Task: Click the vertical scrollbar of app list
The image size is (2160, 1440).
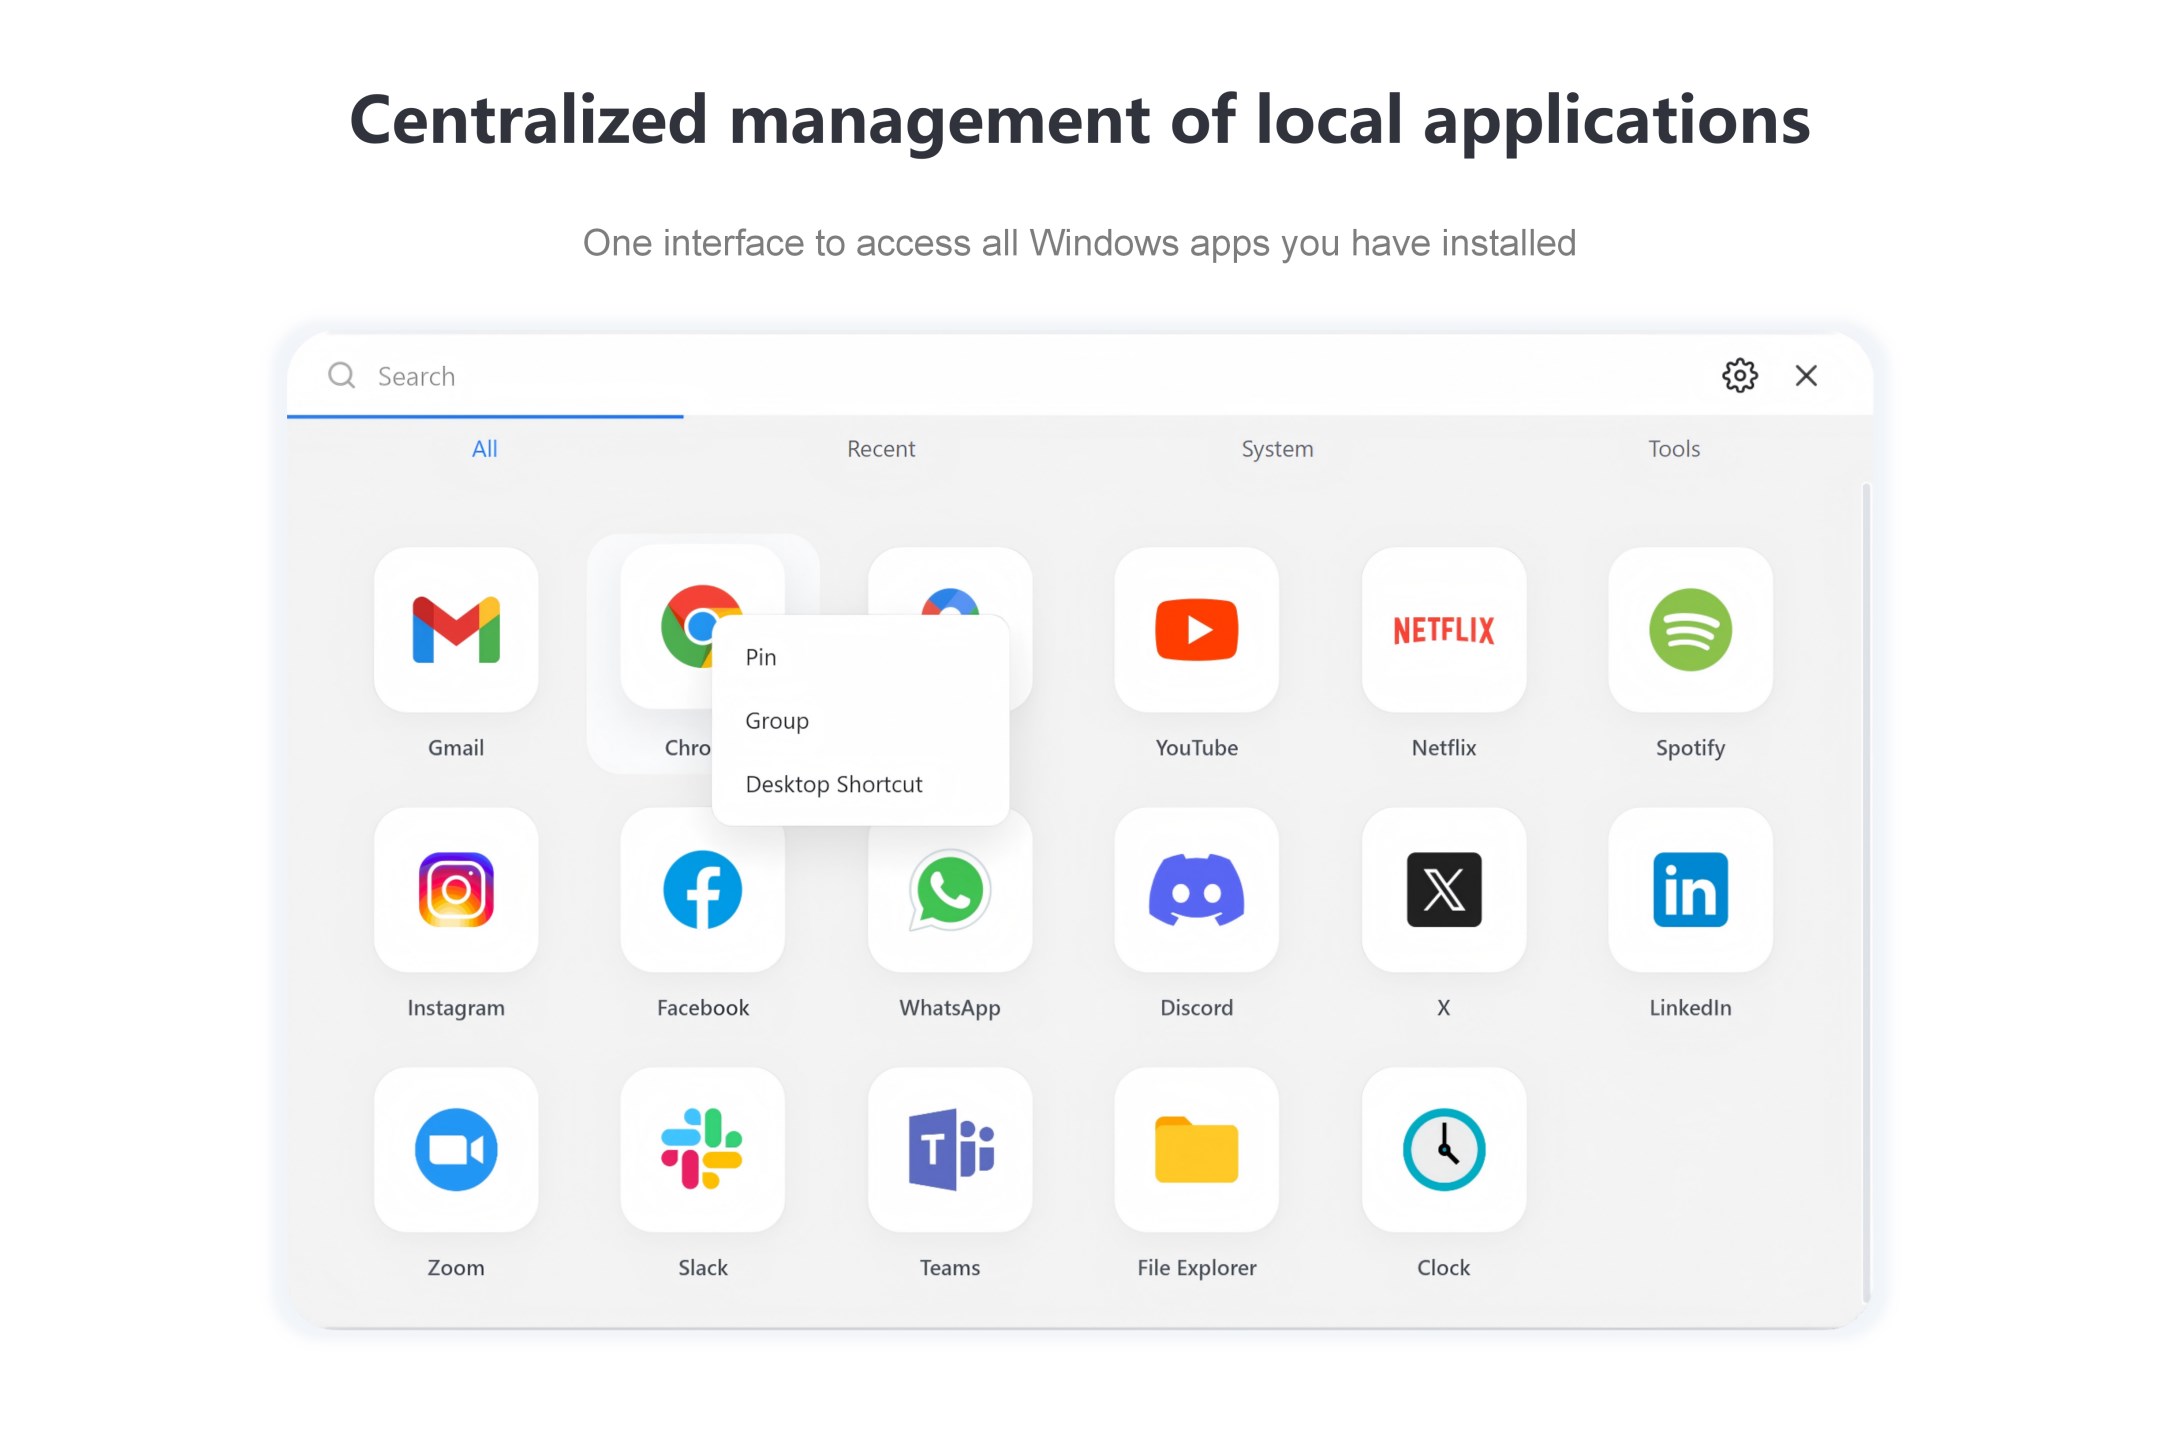Action: pyautogui.click(x=1865, y=892)
